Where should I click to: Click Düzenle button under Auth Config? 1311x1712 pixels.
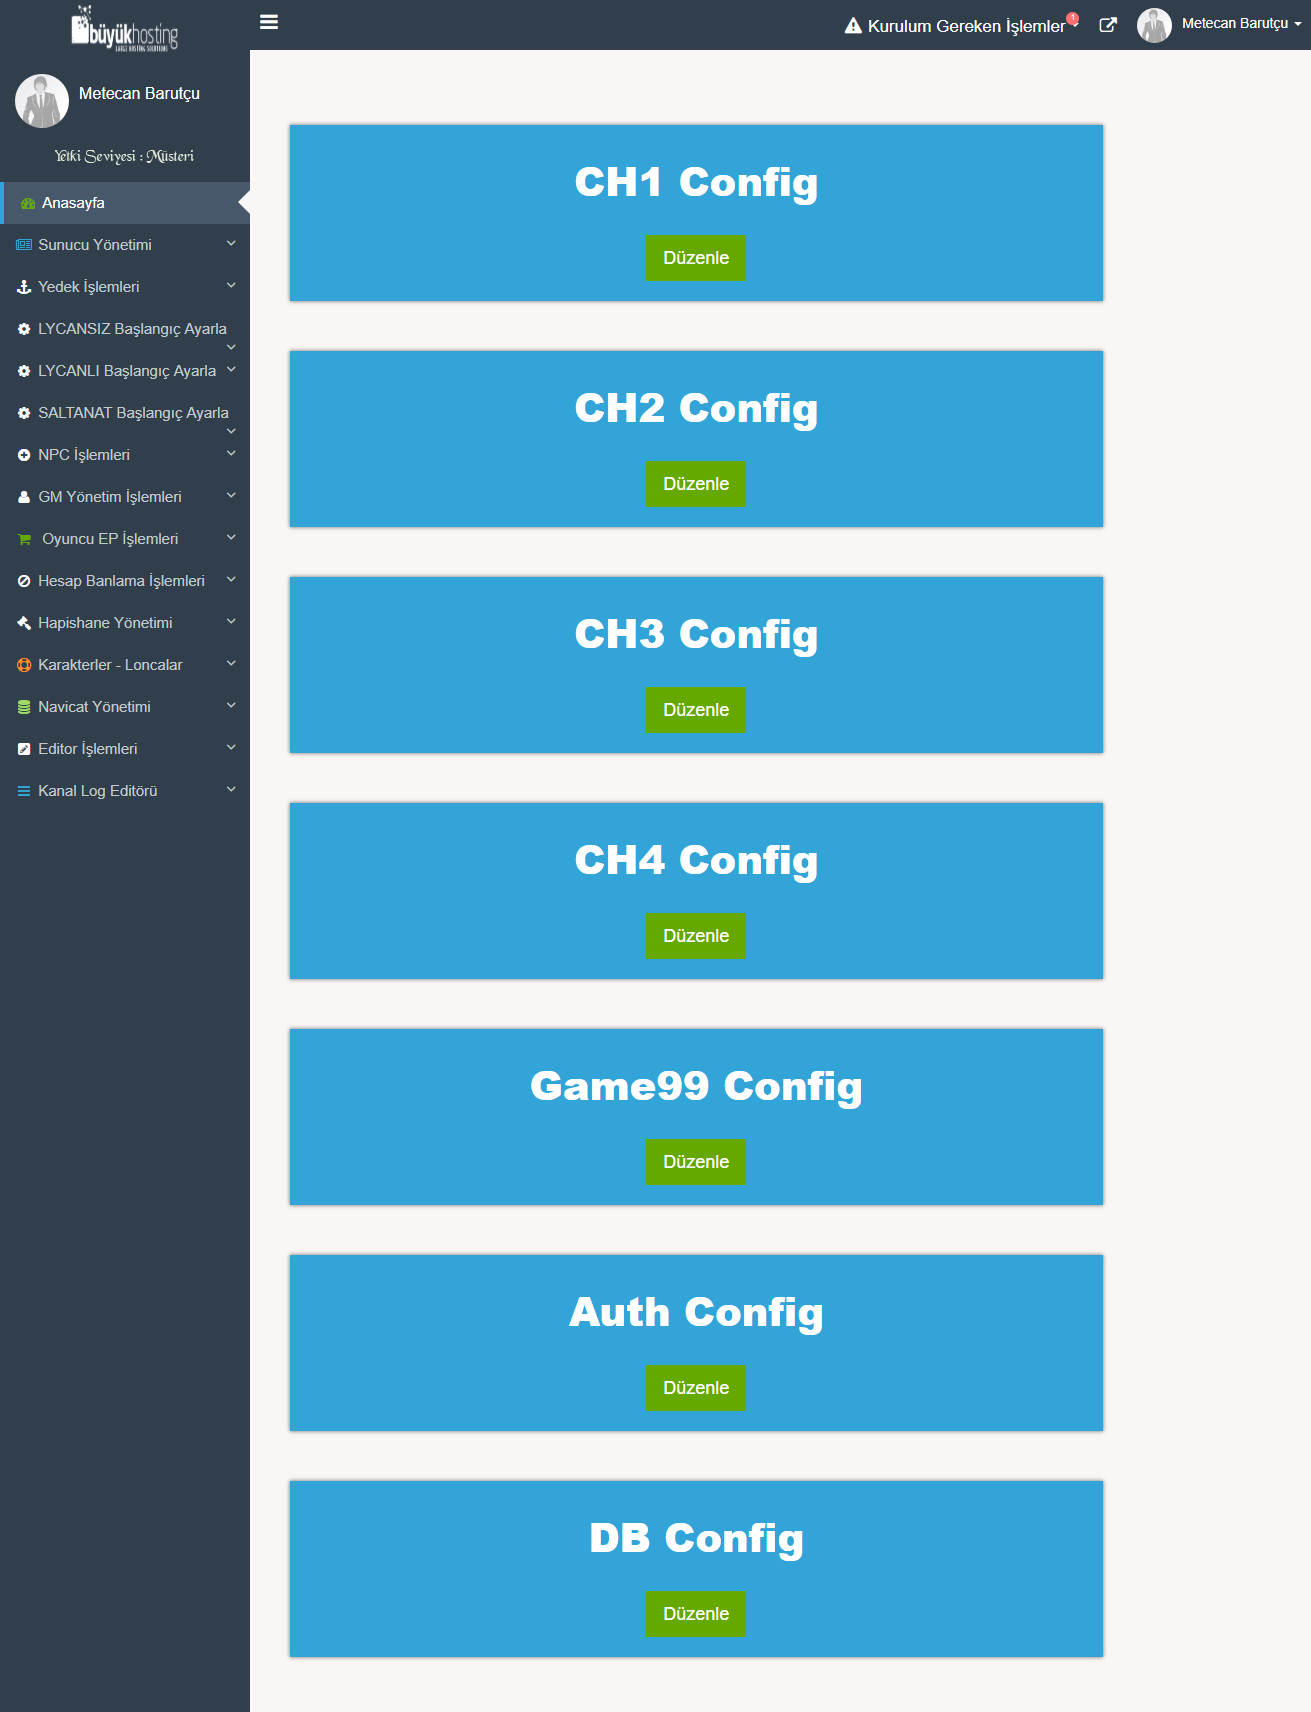click(x=695, y=1388)
